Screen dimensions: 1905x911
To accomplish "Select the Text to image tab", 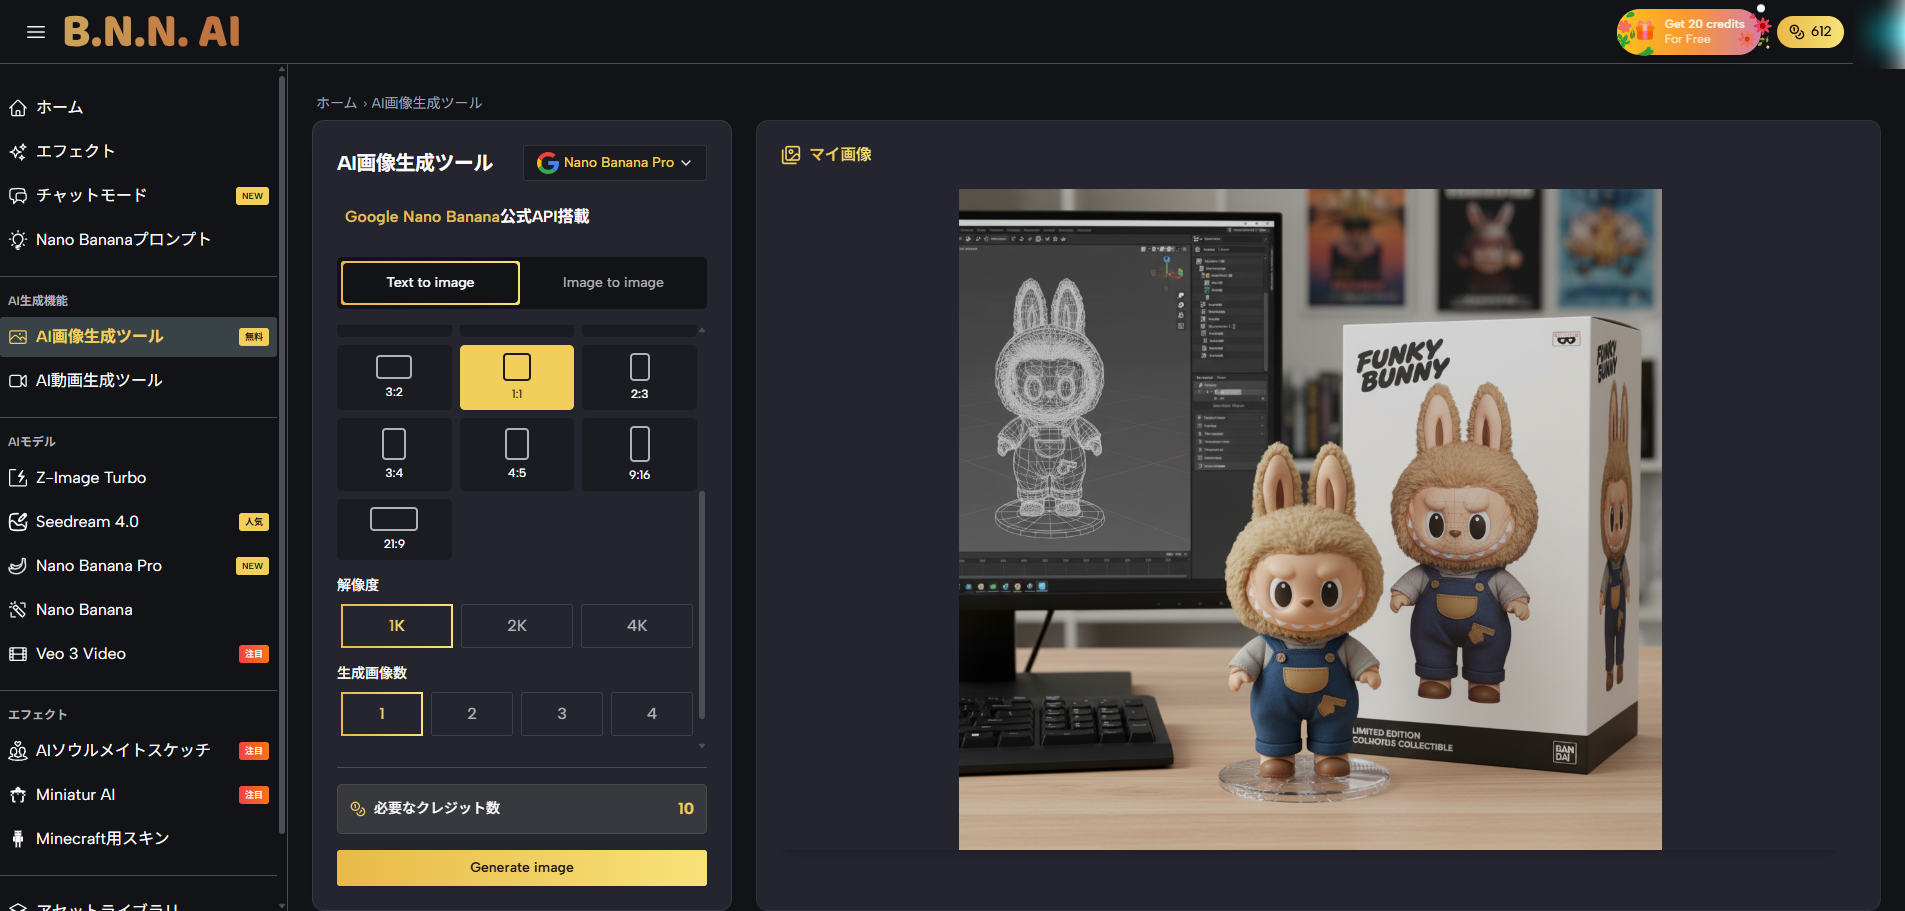I will [x=430, y=283].
